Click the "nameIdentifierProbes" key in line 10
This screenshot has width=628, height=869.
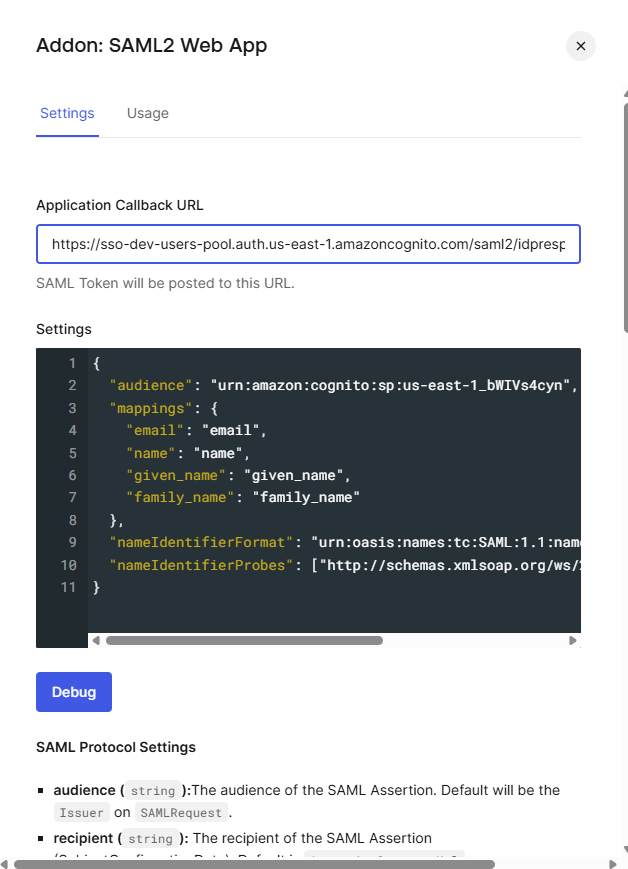[201, 565]
